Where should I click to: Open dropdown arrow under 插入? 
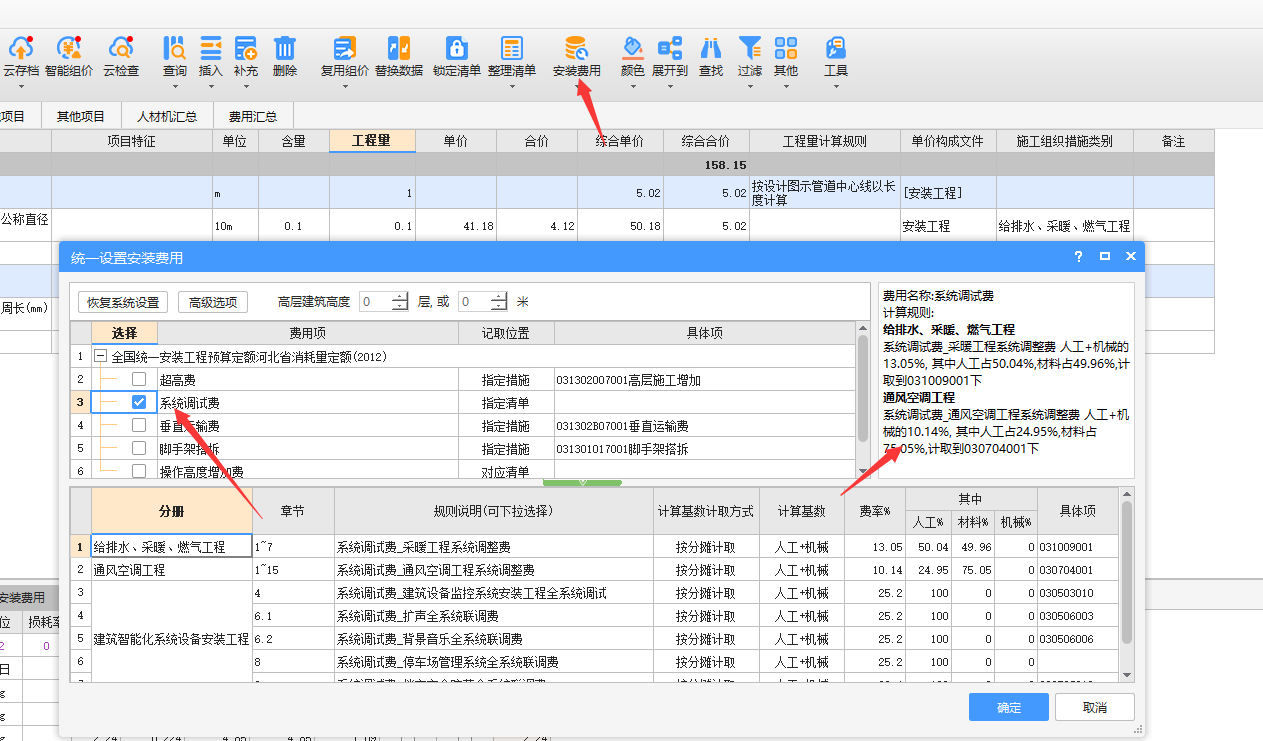[x=211, y=86]
